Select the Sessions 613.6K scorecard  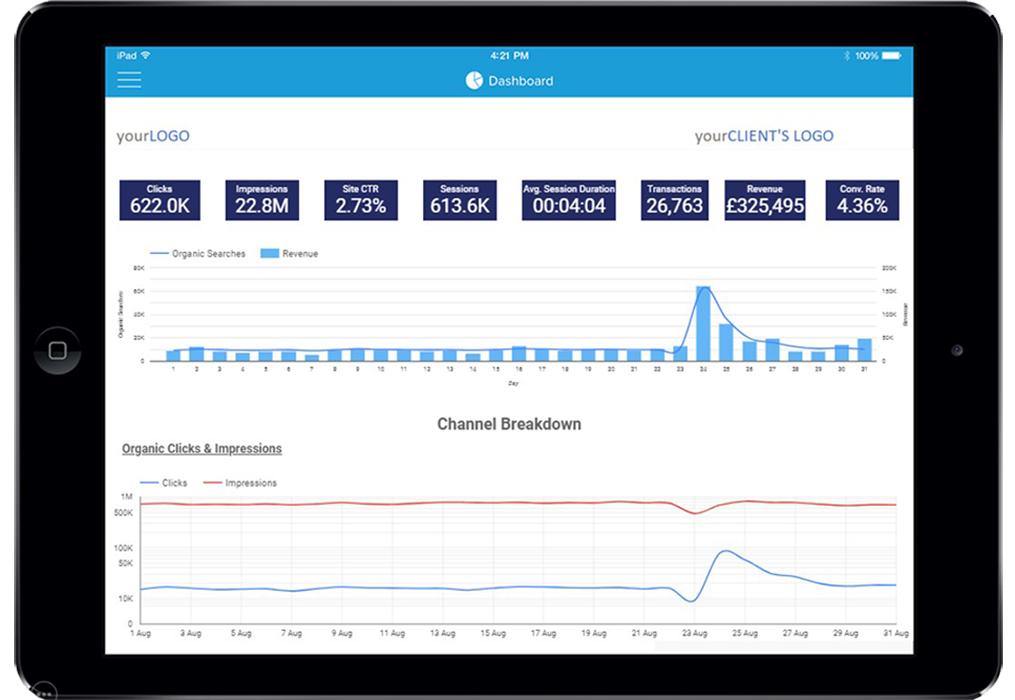point(460,200)
